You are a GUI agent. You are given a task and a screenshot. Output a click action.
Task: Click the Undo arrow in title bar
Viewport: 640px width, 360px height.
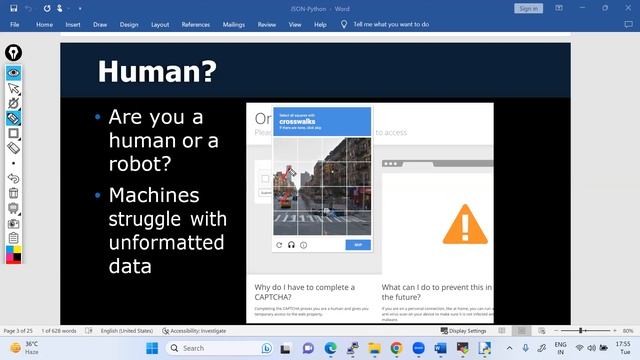click(x=28, y=8)
